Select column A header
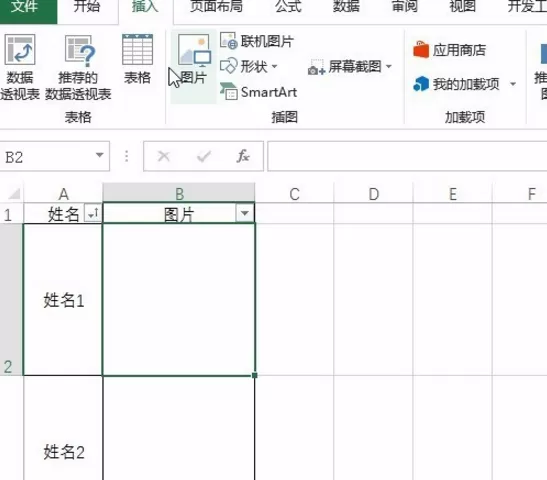This screenshot has width=547, height=480. [63, 194]
